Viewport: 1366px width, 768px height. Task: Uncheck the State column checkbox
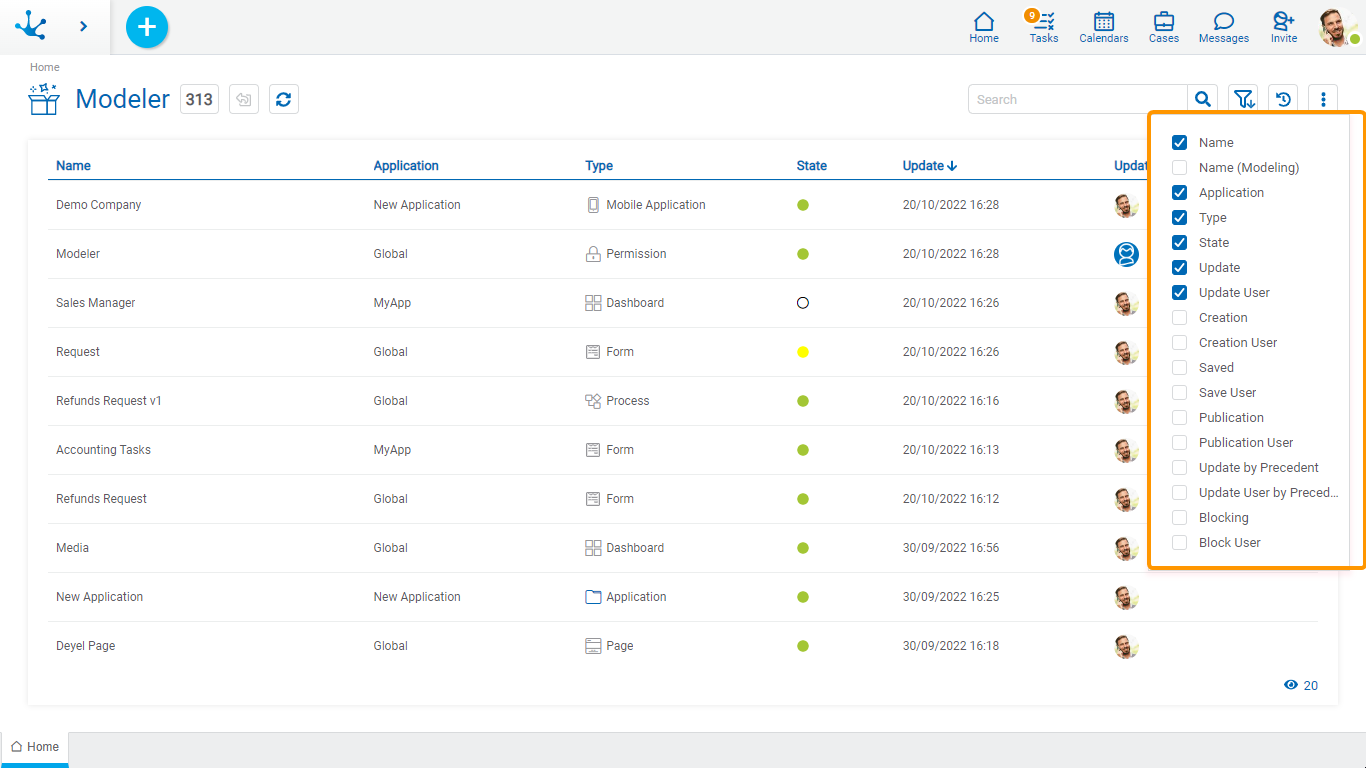pyautogui.click(x=1179, y=243)
